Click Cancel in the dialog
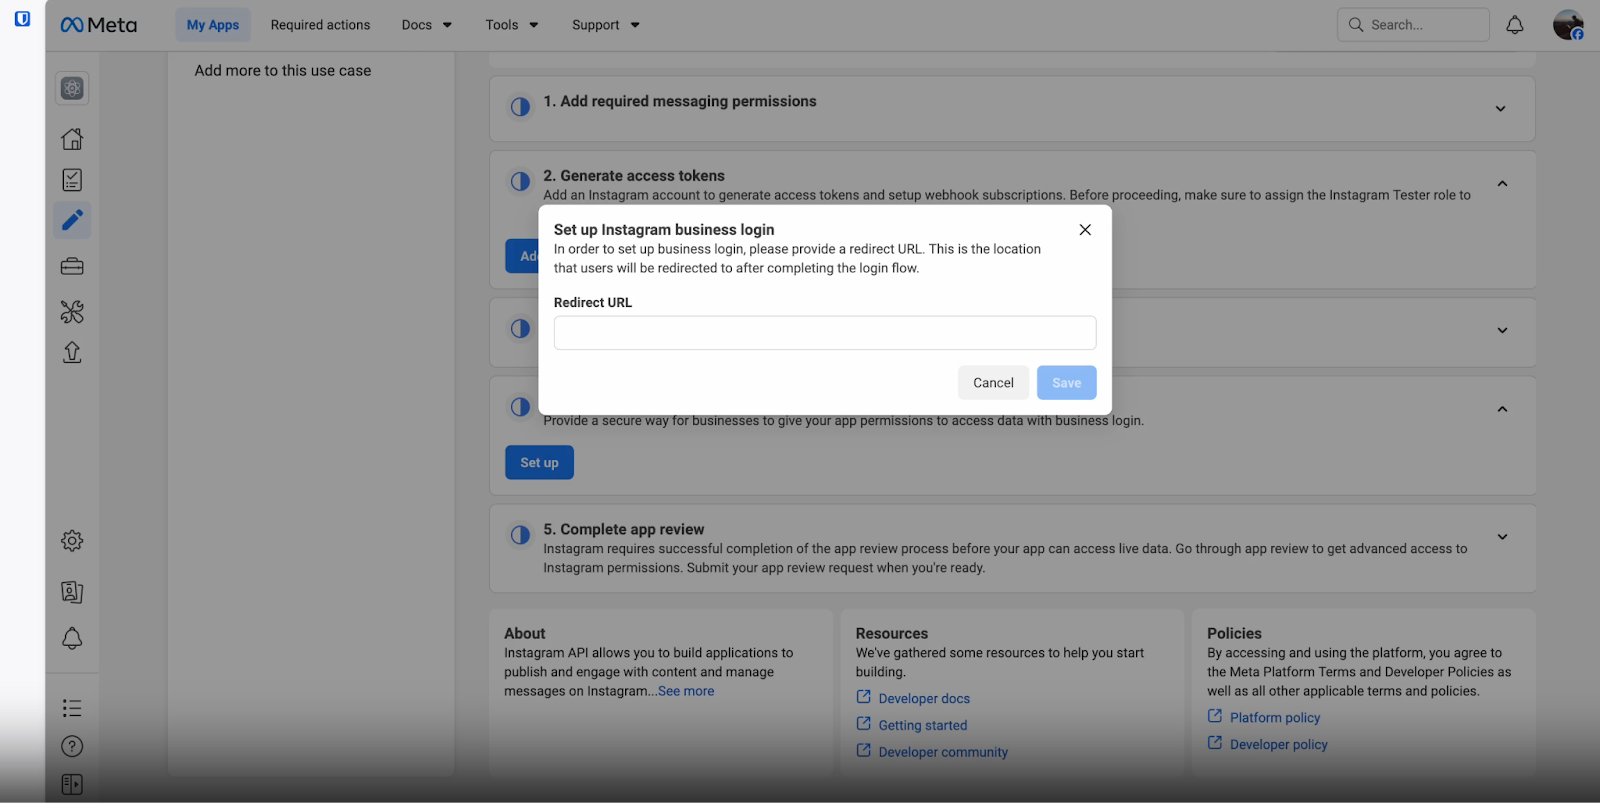1600x803 pixels. [x=993, y=383]
